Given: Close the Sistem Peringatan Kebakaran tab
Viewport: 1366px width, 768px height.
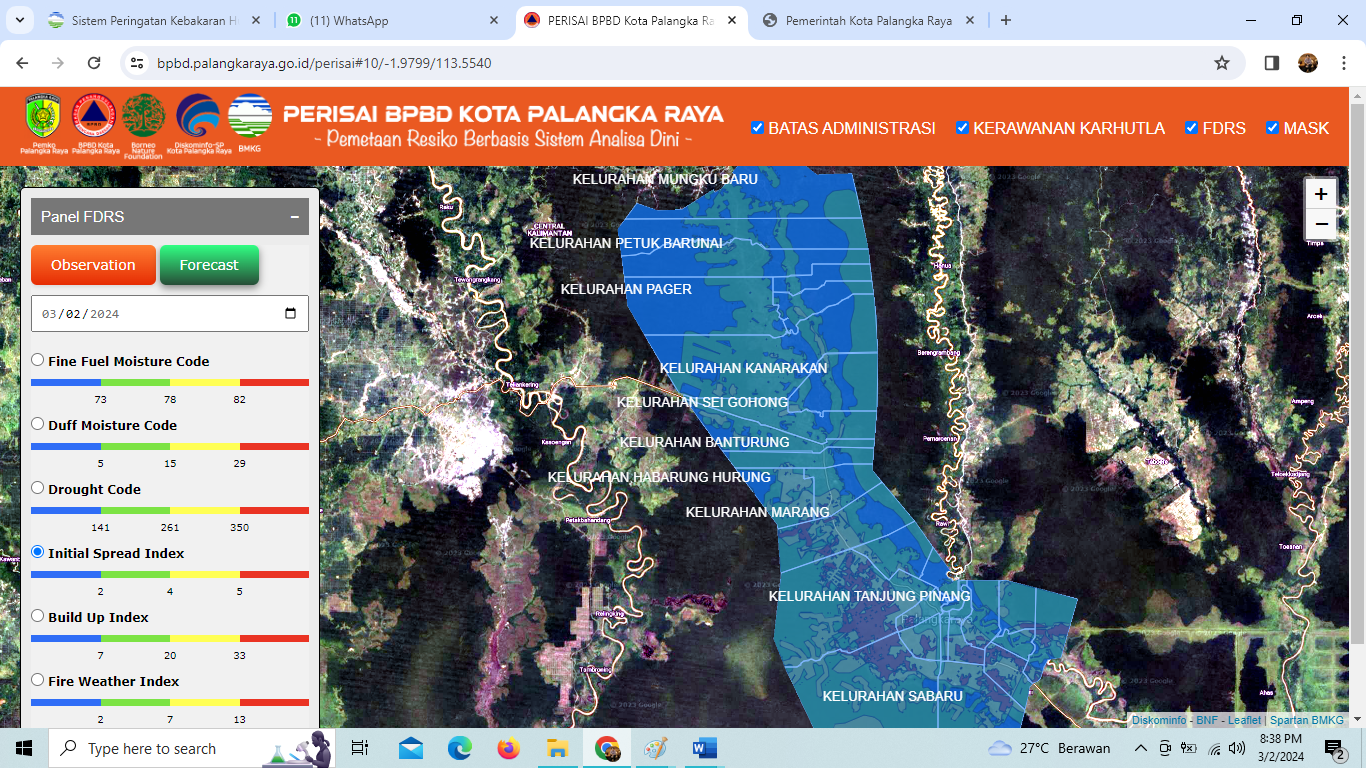Looking at the screenshot, I should pos(256,20).
